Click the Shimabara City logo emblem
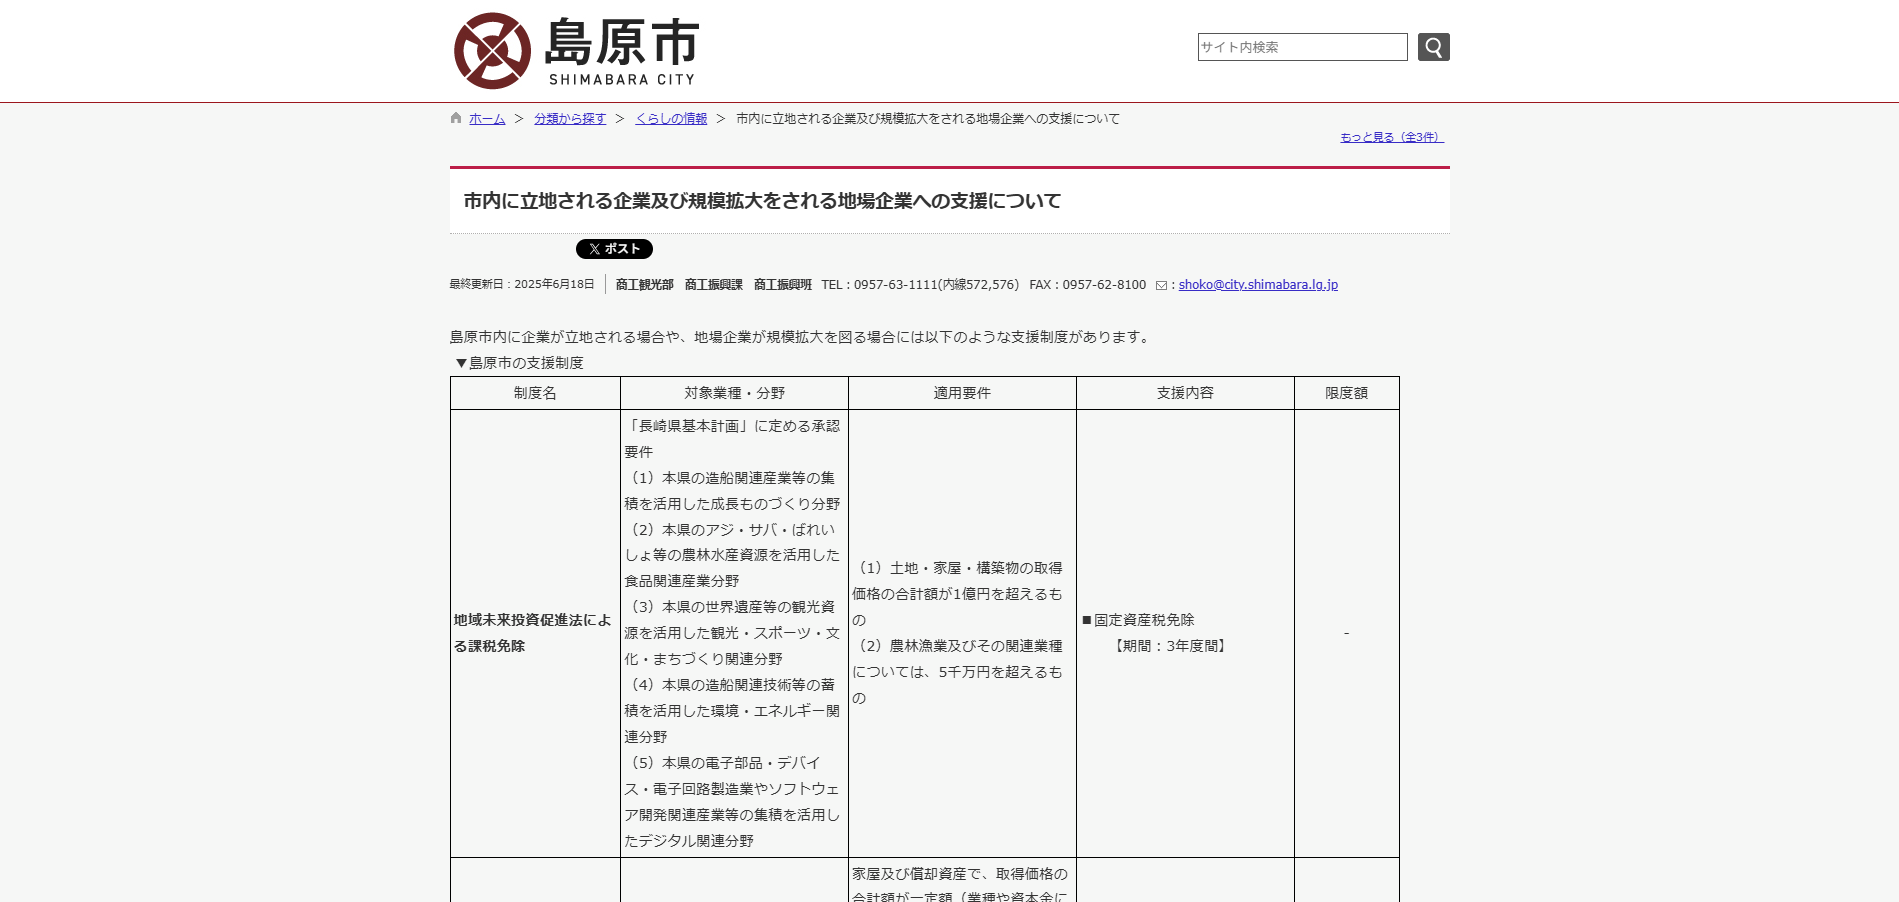Image resolution: width=1899 pixels, height=902 pixels. (x=492, y=51)
